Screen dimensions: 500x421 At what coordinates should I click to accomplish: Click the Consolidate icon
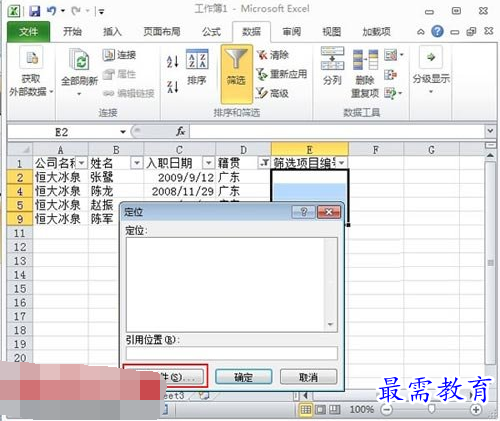click(x=391, y=74)
